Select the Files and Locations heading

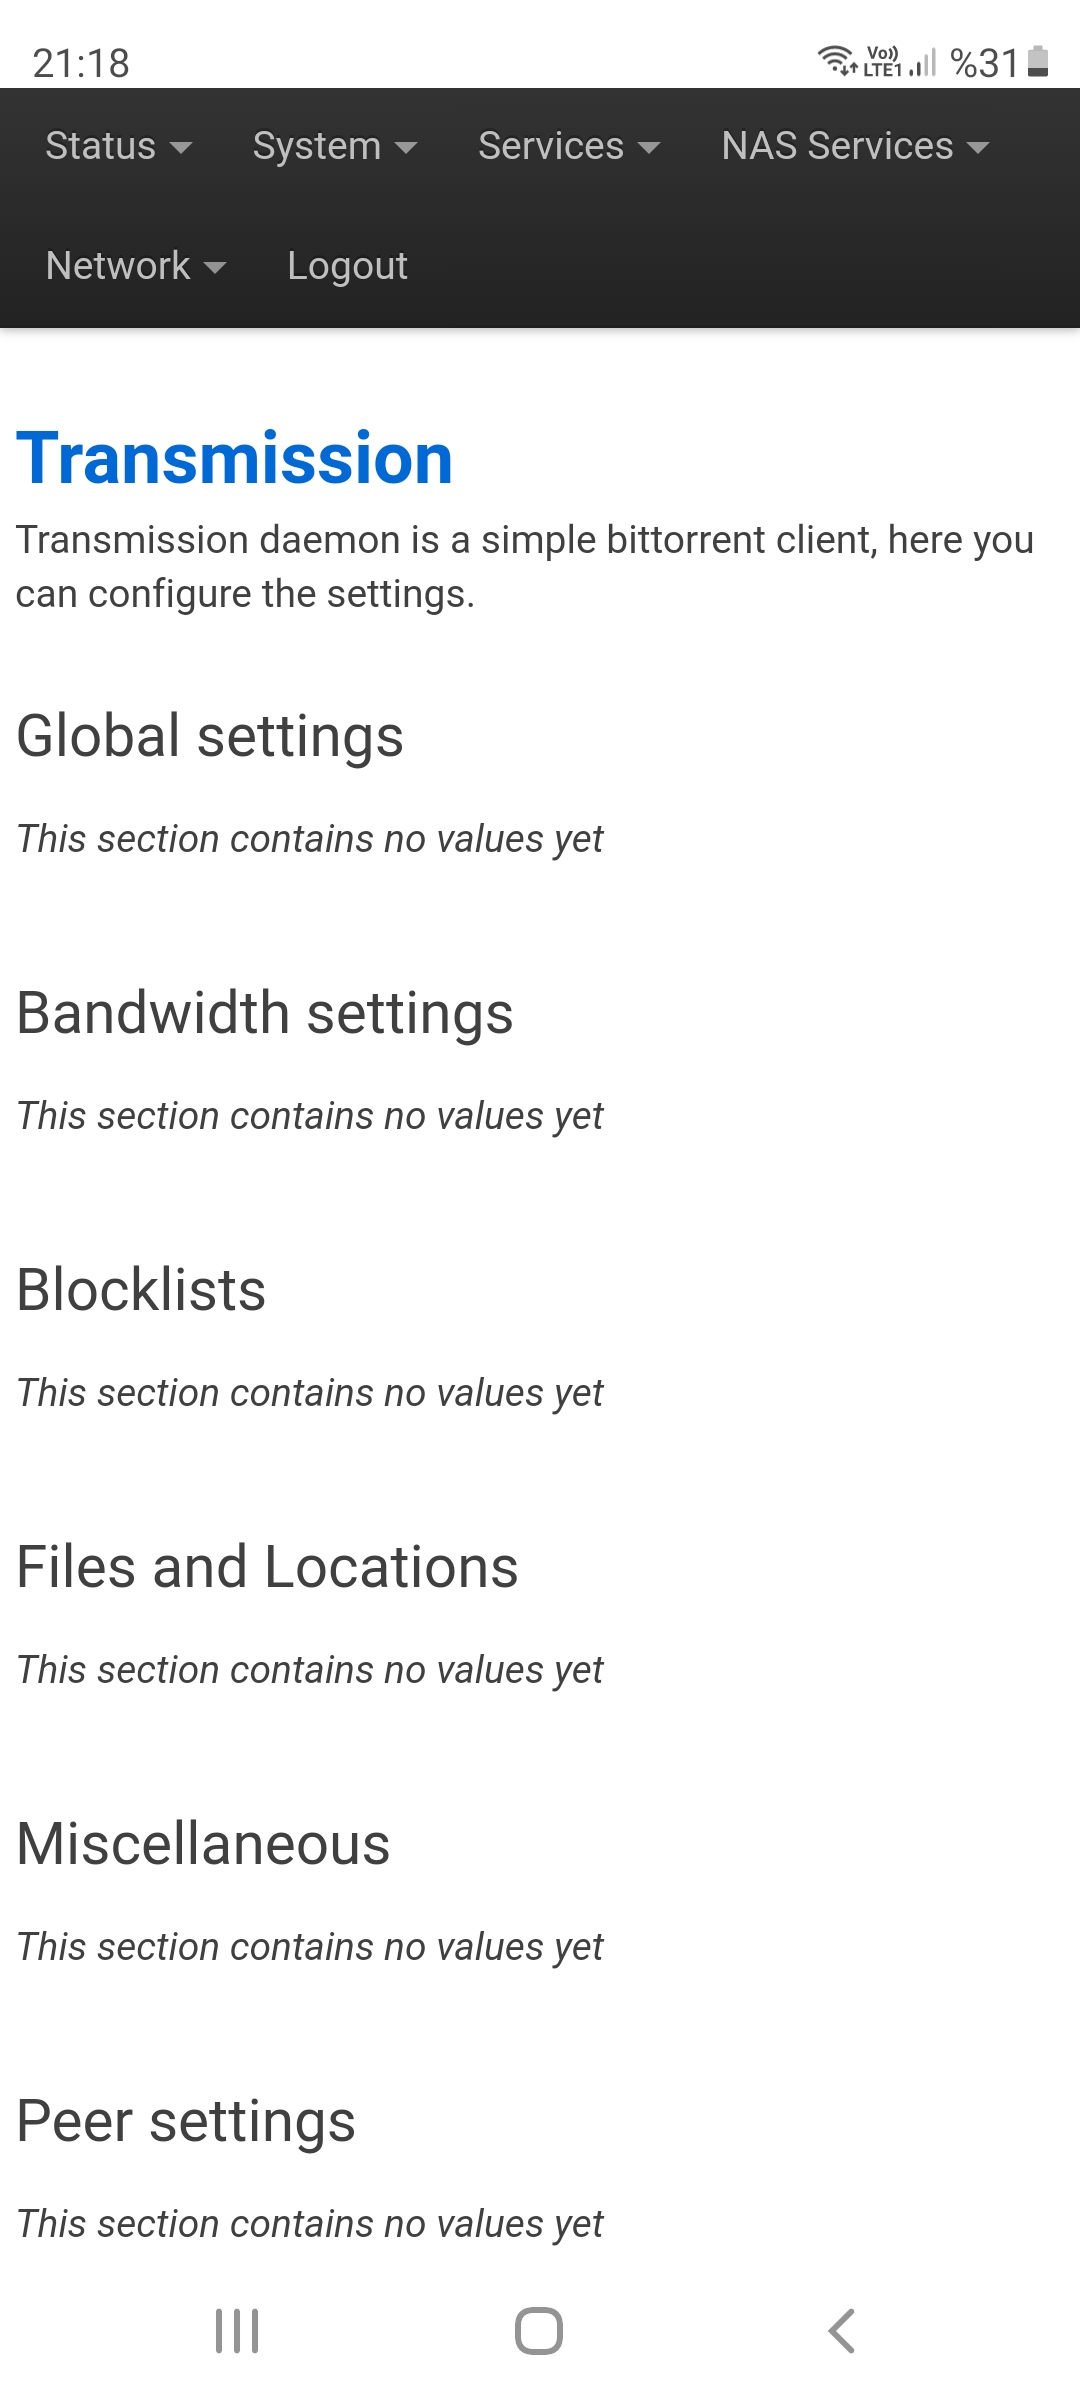268,1567
